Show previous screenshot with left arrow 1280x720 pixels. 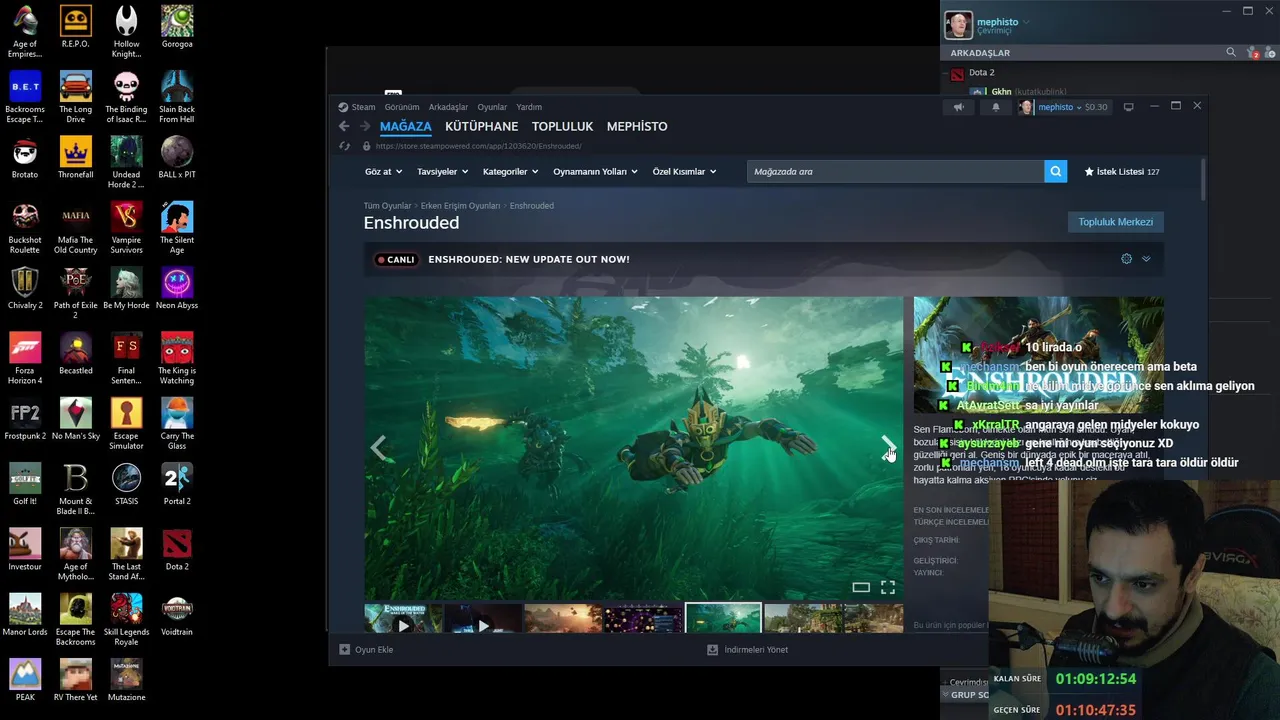(378, 447)
